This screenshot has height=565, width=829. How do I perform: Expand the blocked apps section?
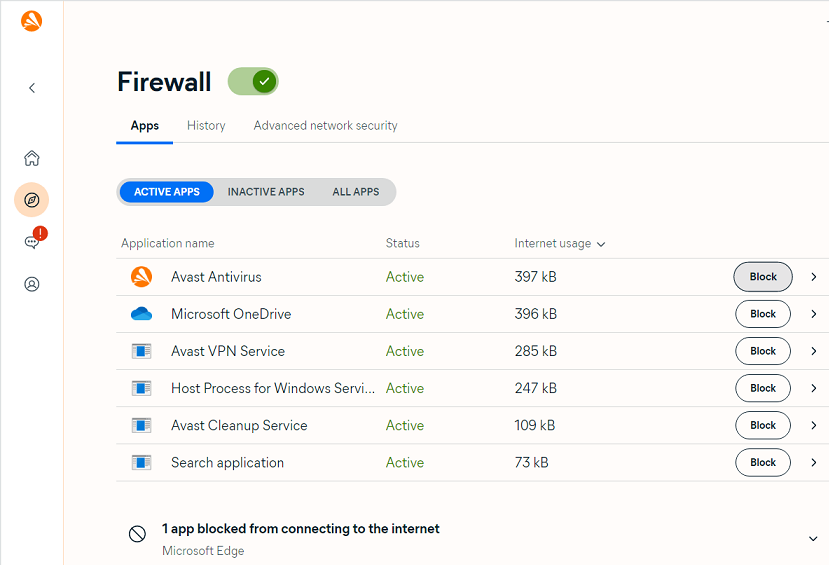point(813,539)
